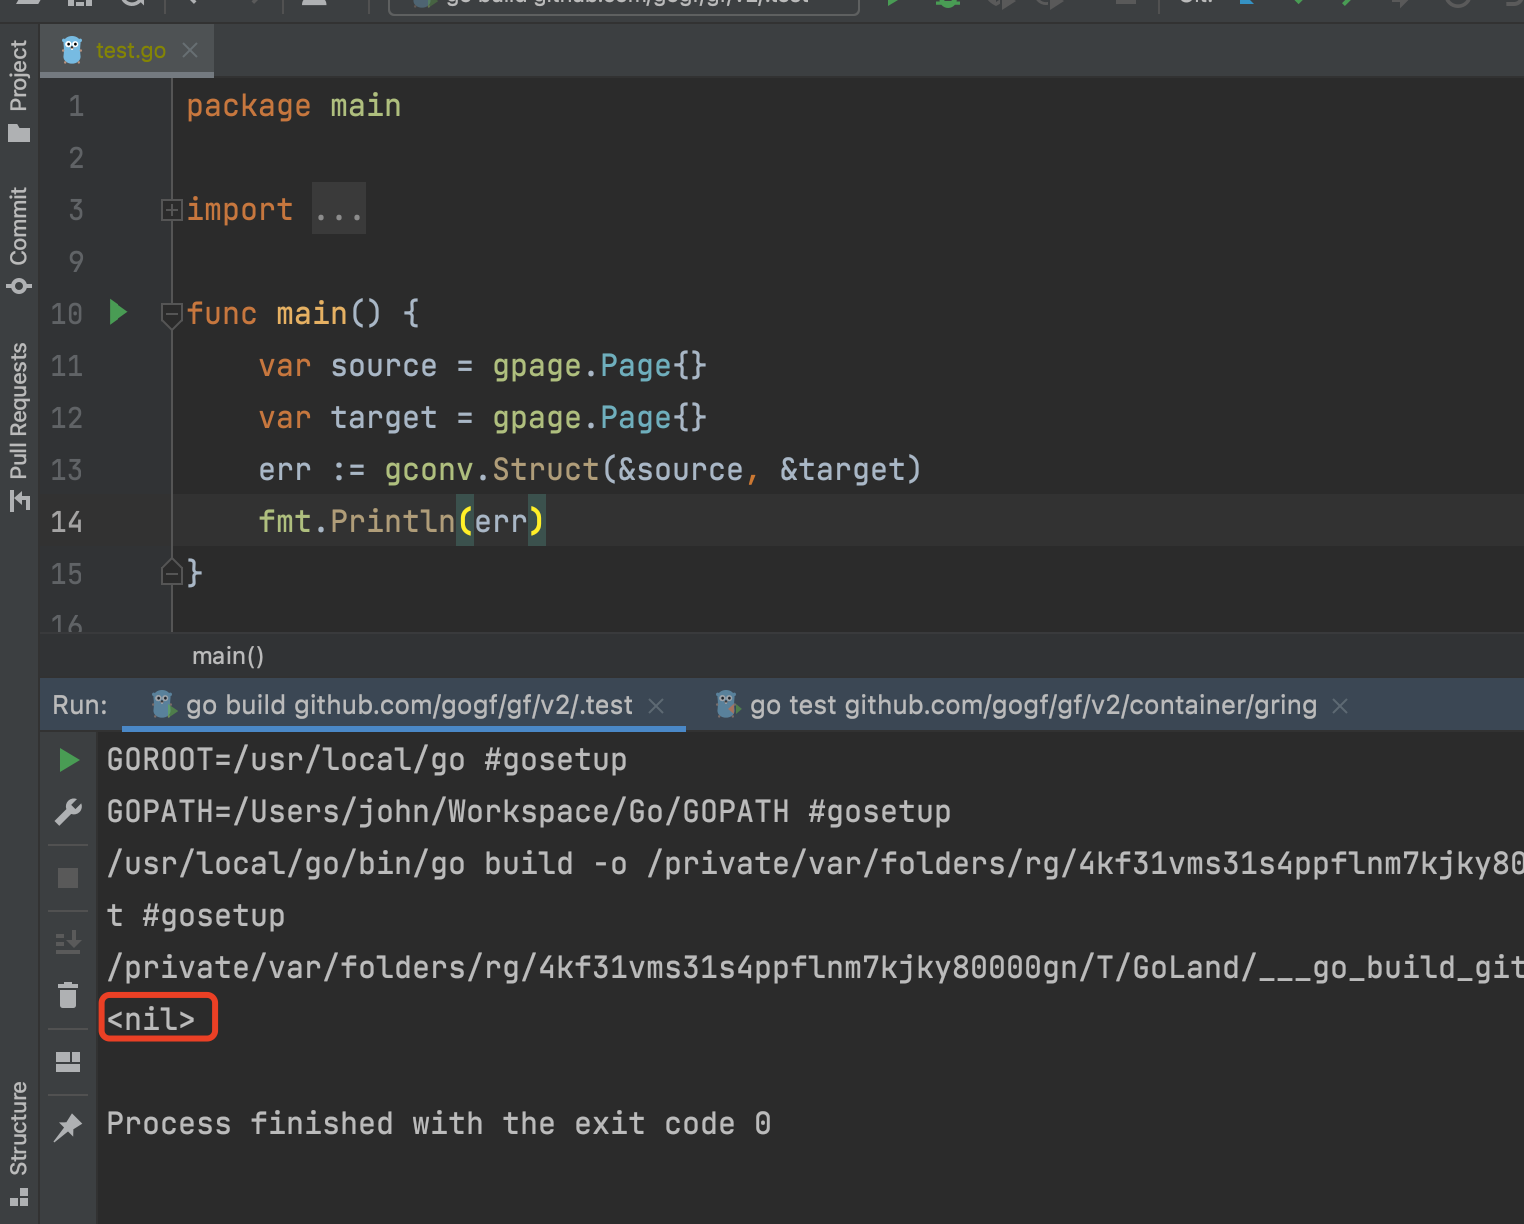The height and width of the screenshot is (1224, 1524).
Task: Edit run configuration with the wrench icon
Action: pos(68,811)
